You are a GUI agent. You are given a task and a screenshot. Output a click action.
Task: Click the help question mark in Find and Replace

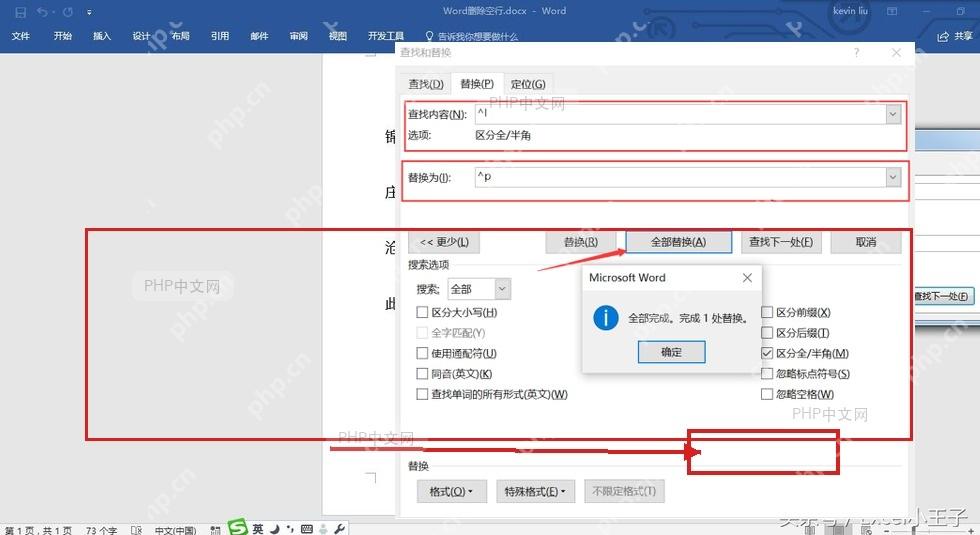click(x=856, y=52)
